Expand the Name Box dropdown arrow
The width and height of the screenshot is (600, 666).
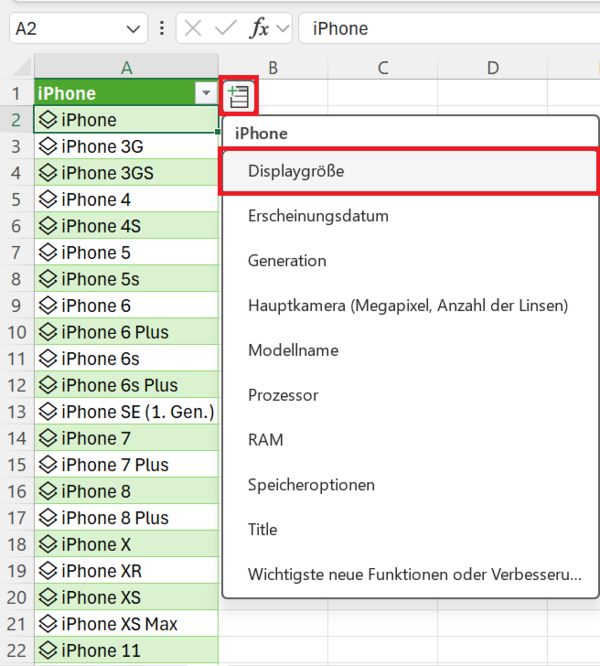tap(133, 28)
